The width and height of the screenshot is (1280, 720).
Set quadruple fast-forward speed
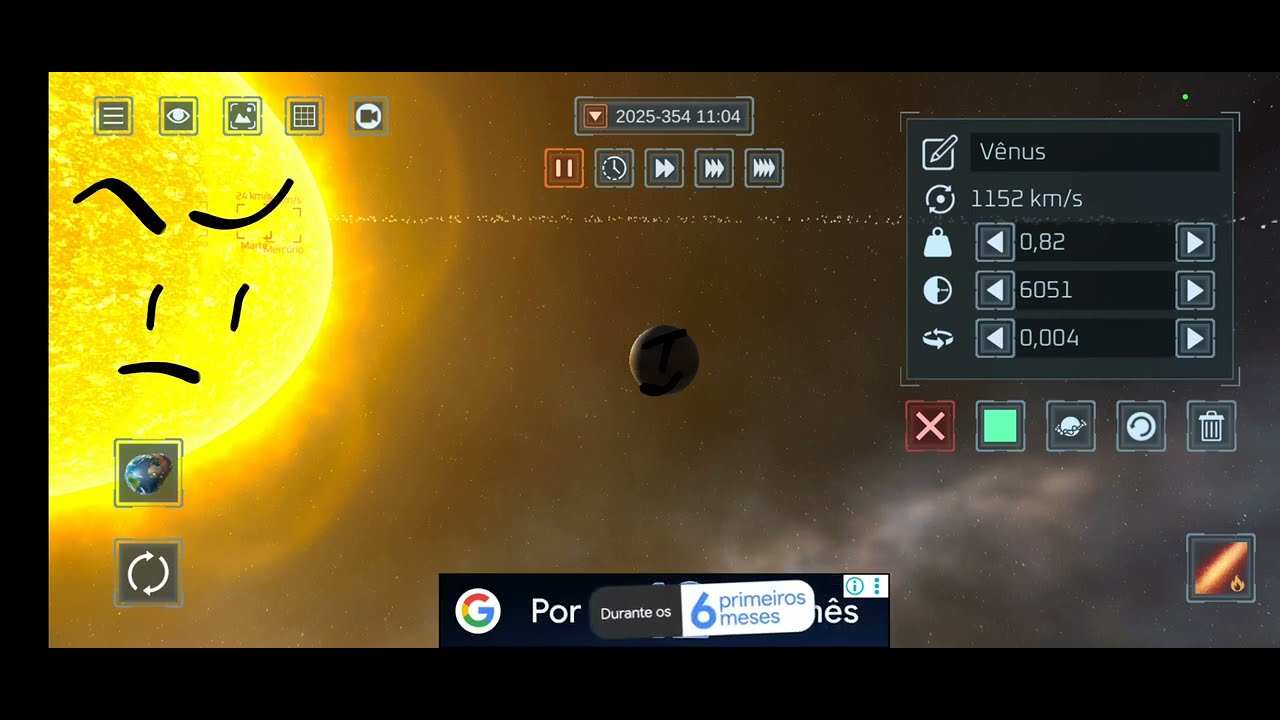tap(764, 168)
